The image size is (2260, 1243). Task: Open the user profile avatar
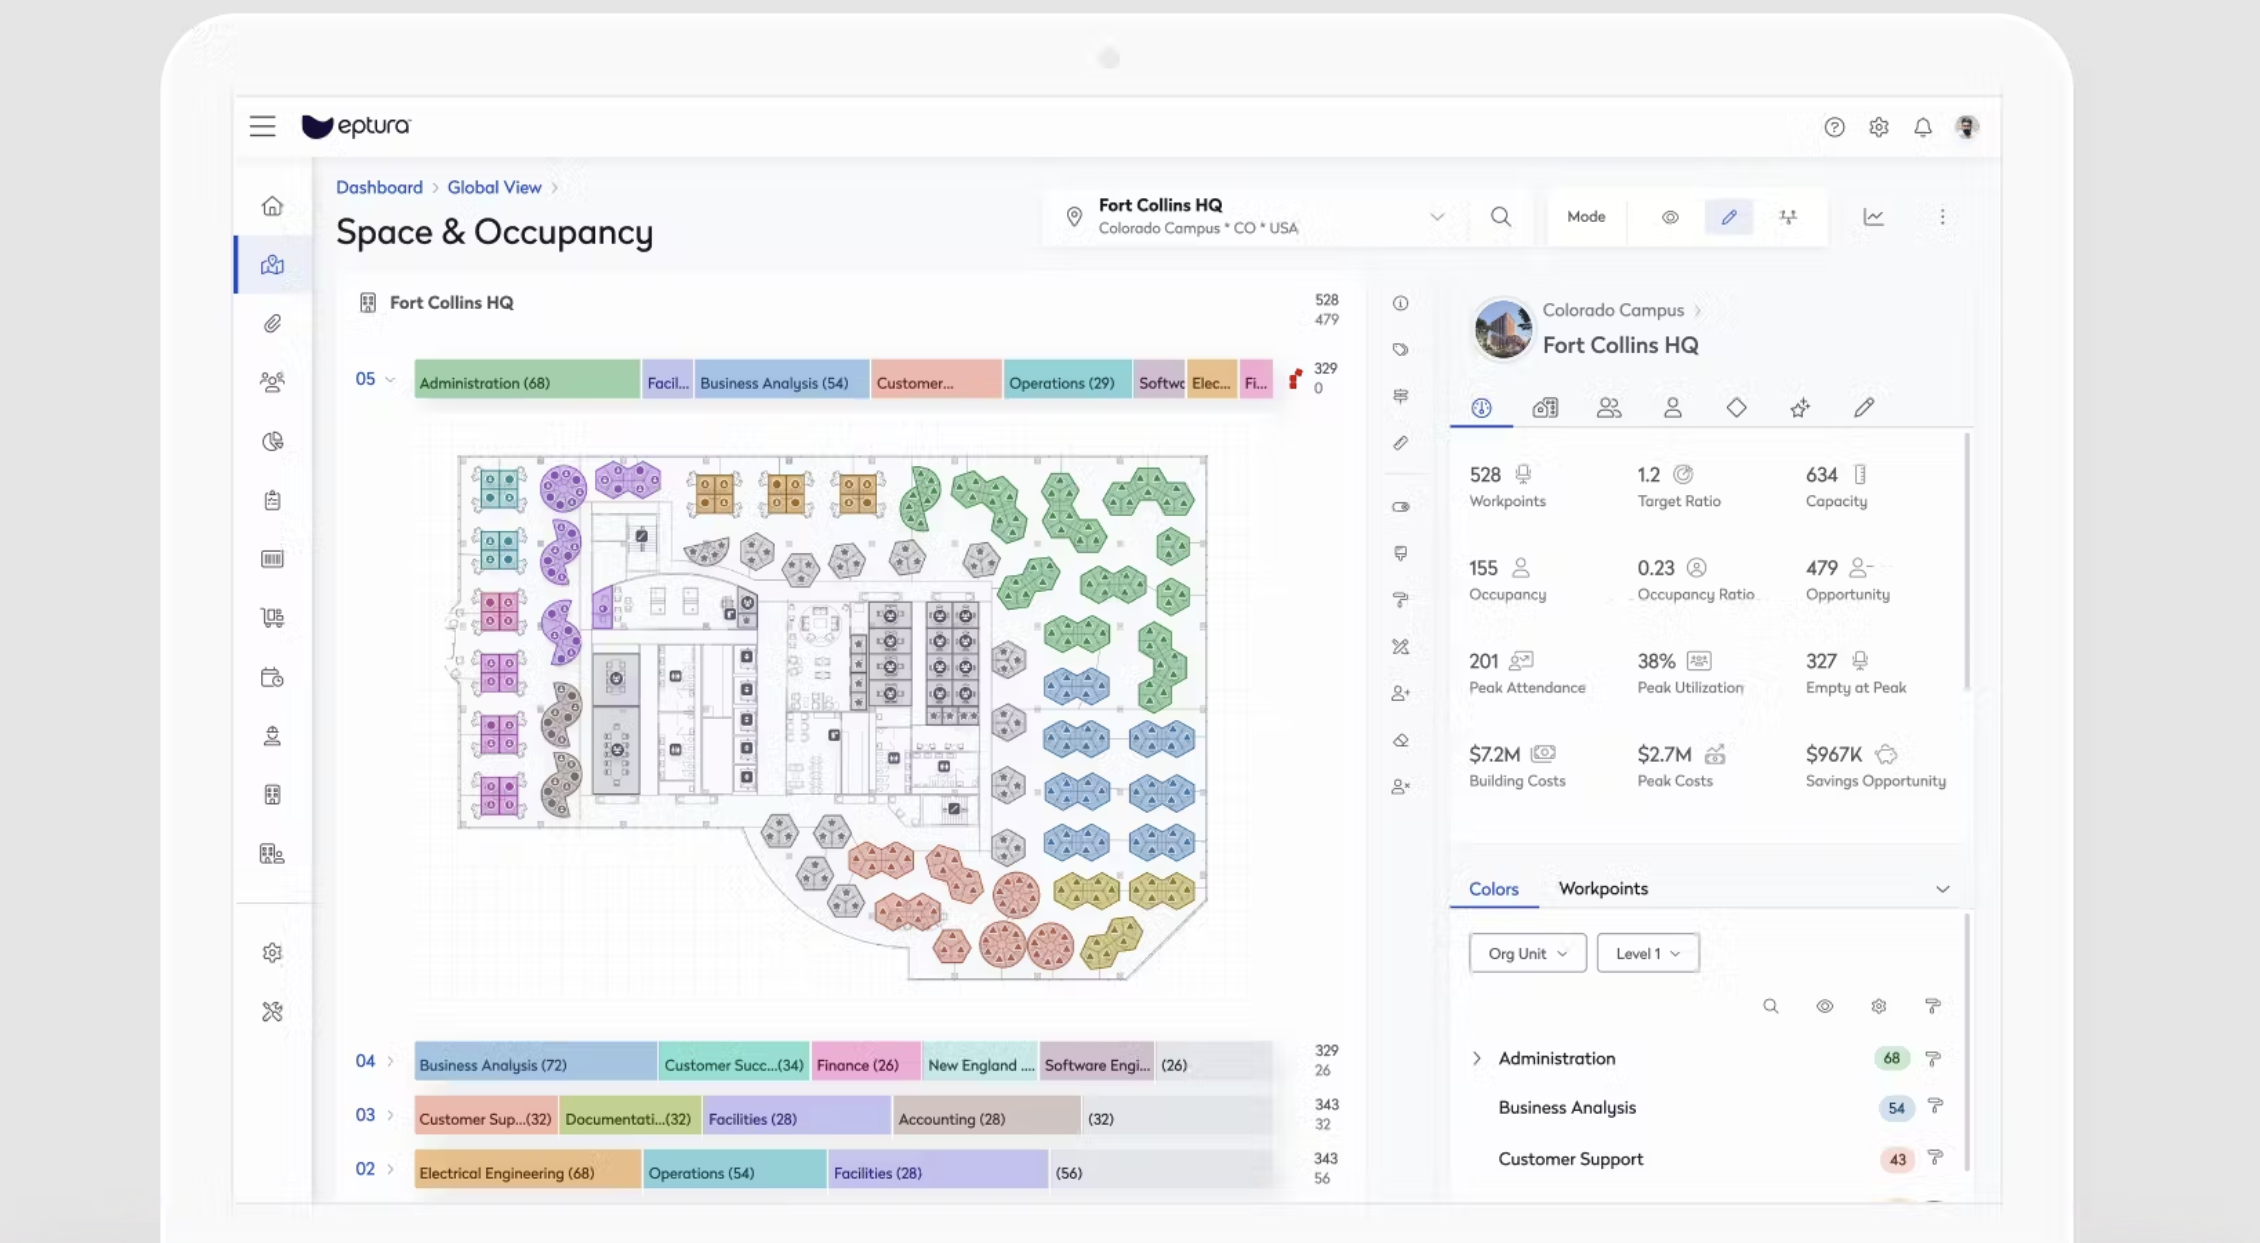click(1967, 127)
